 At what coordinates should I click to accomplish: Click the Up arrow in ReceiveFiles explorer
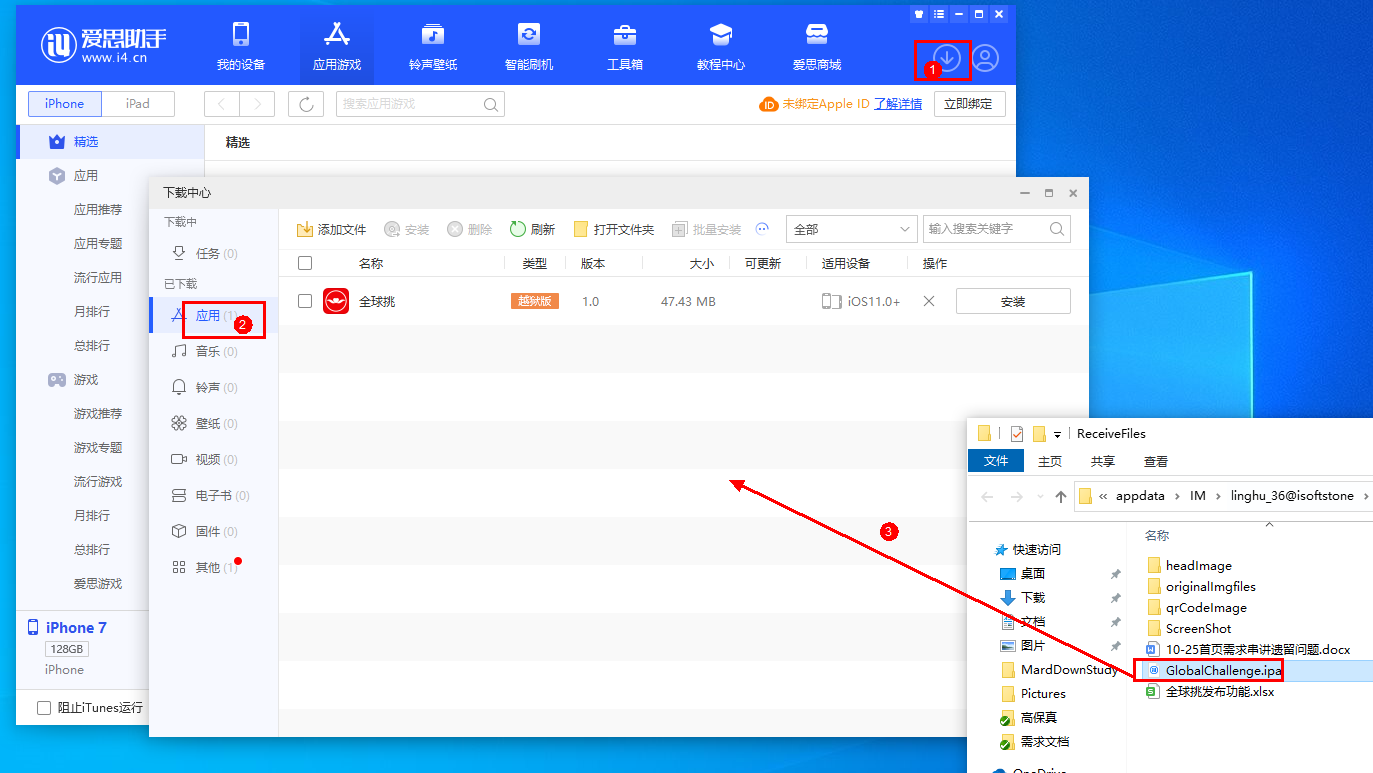point(1061,497)
